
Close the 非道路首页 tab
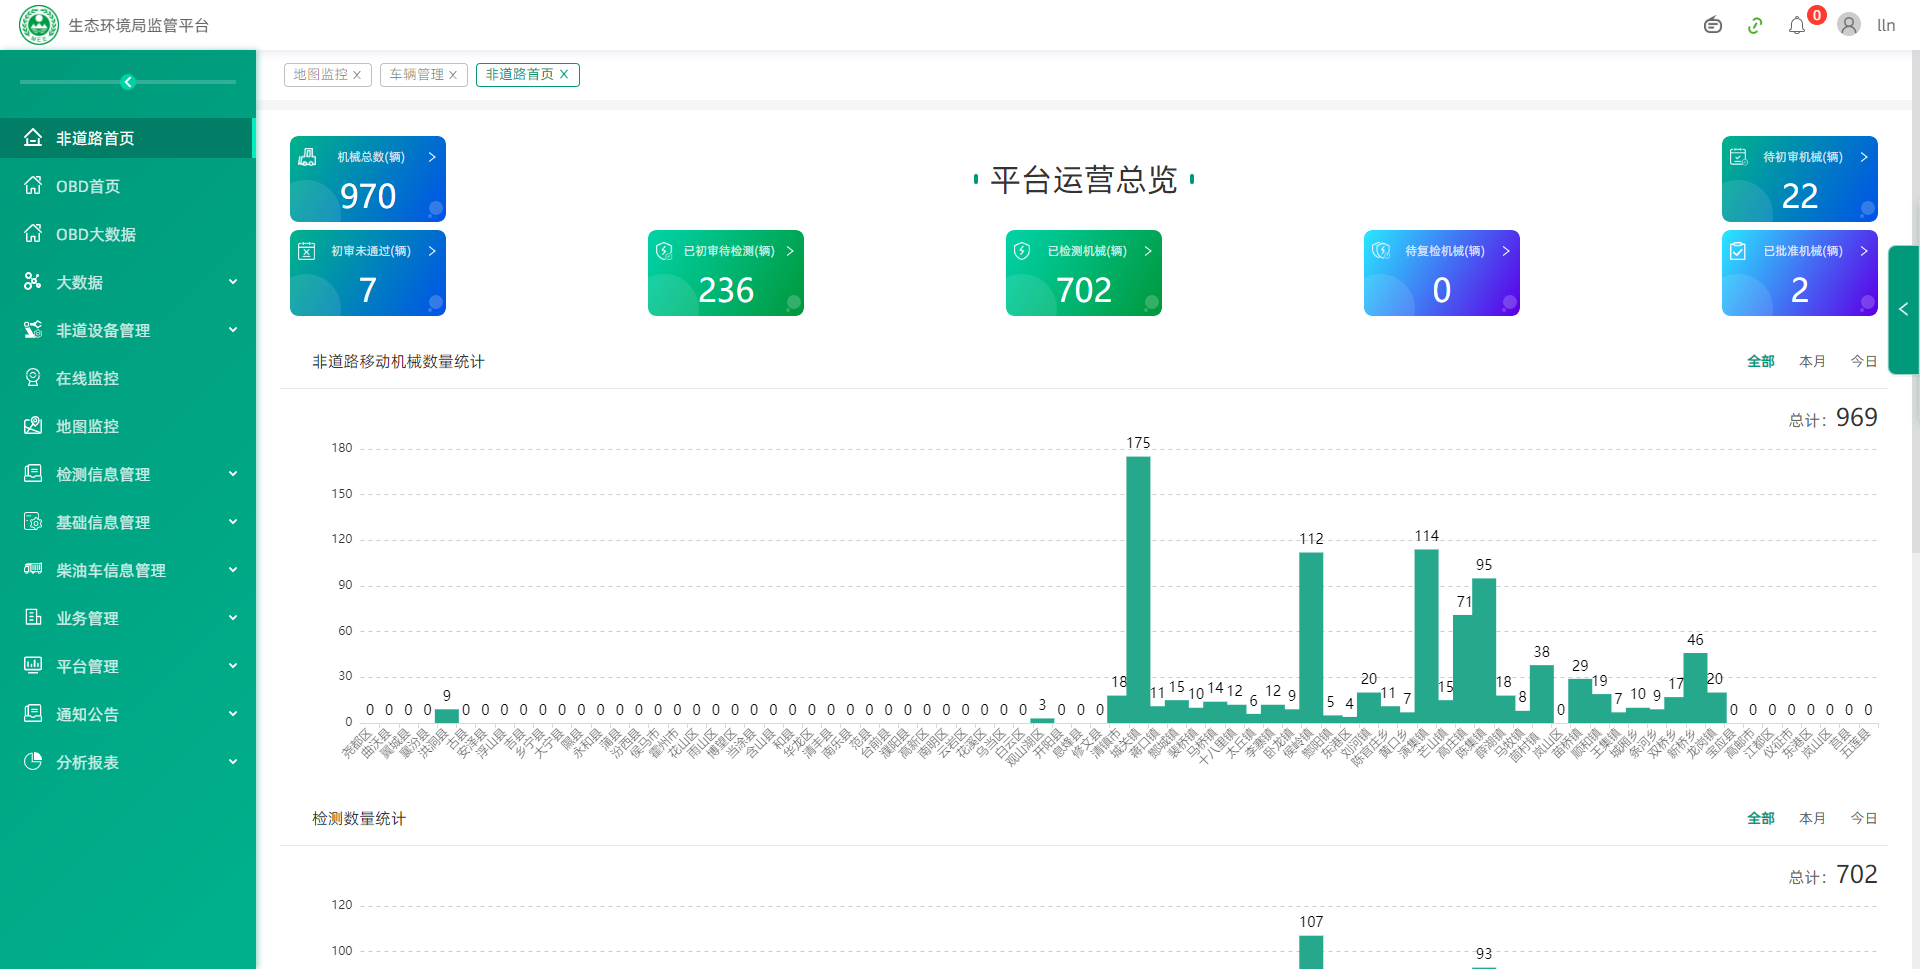coord(564,75)
